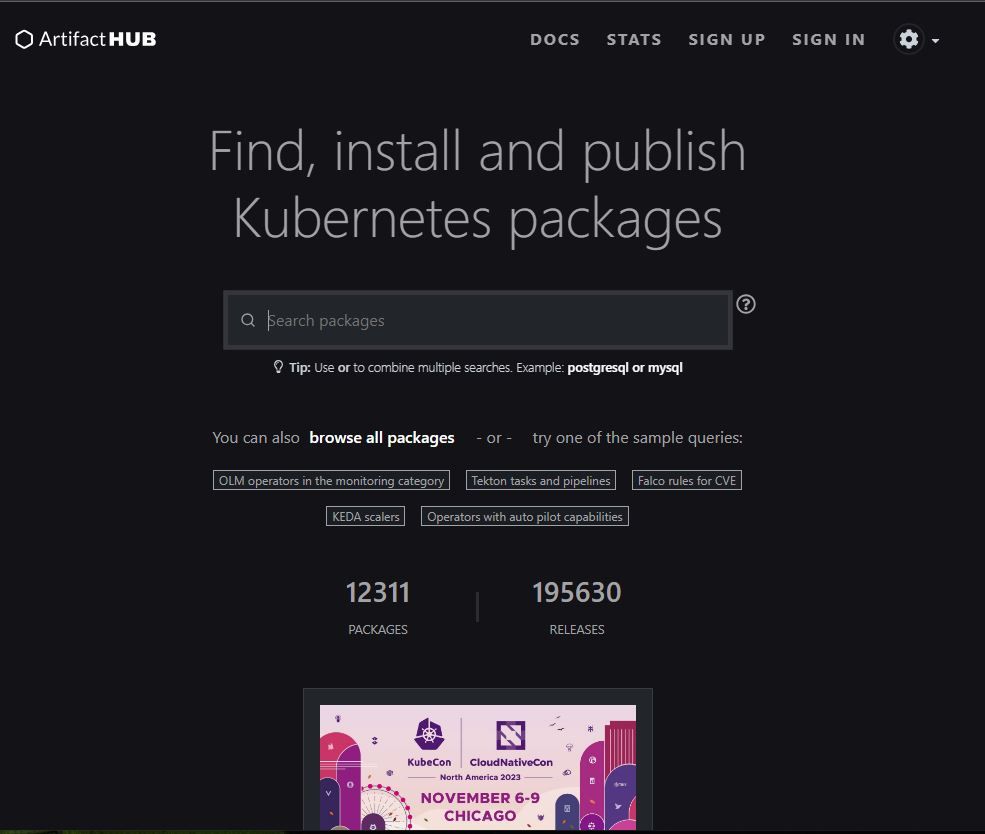Click the RELEASES label
The image size is (985, 834).
pyautogui.click(x=577, y=629)
